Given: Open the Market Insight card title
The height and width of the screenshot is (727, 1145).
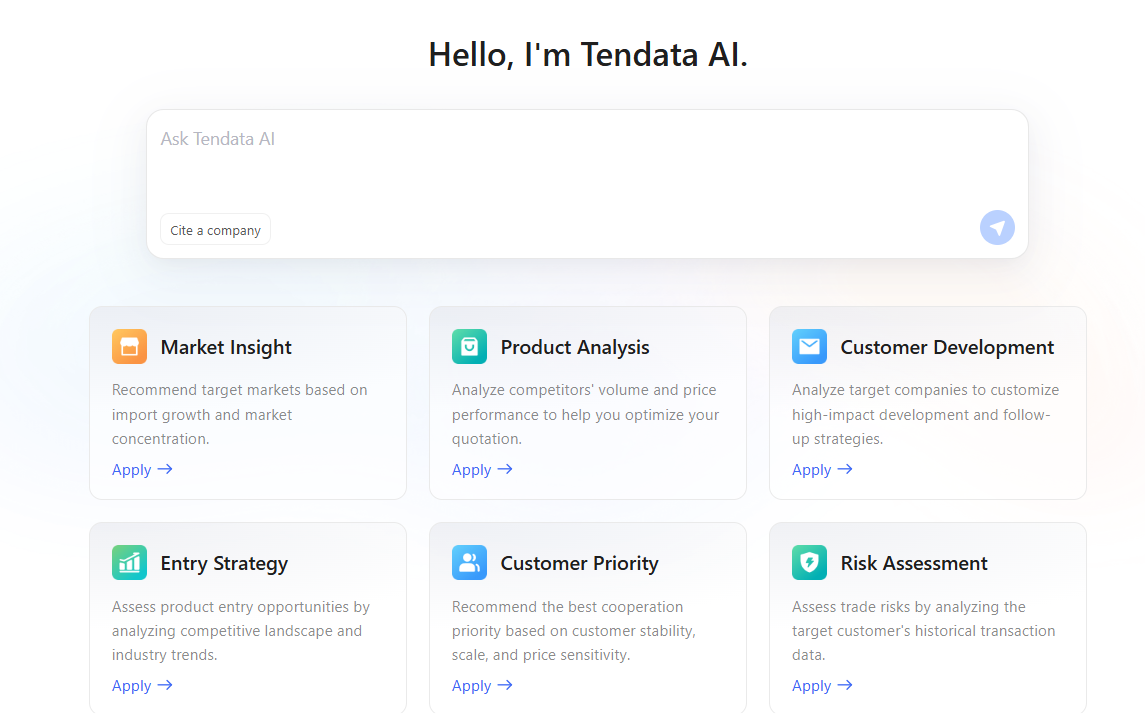Looking at the screenshot, I should tap(226, 347).
